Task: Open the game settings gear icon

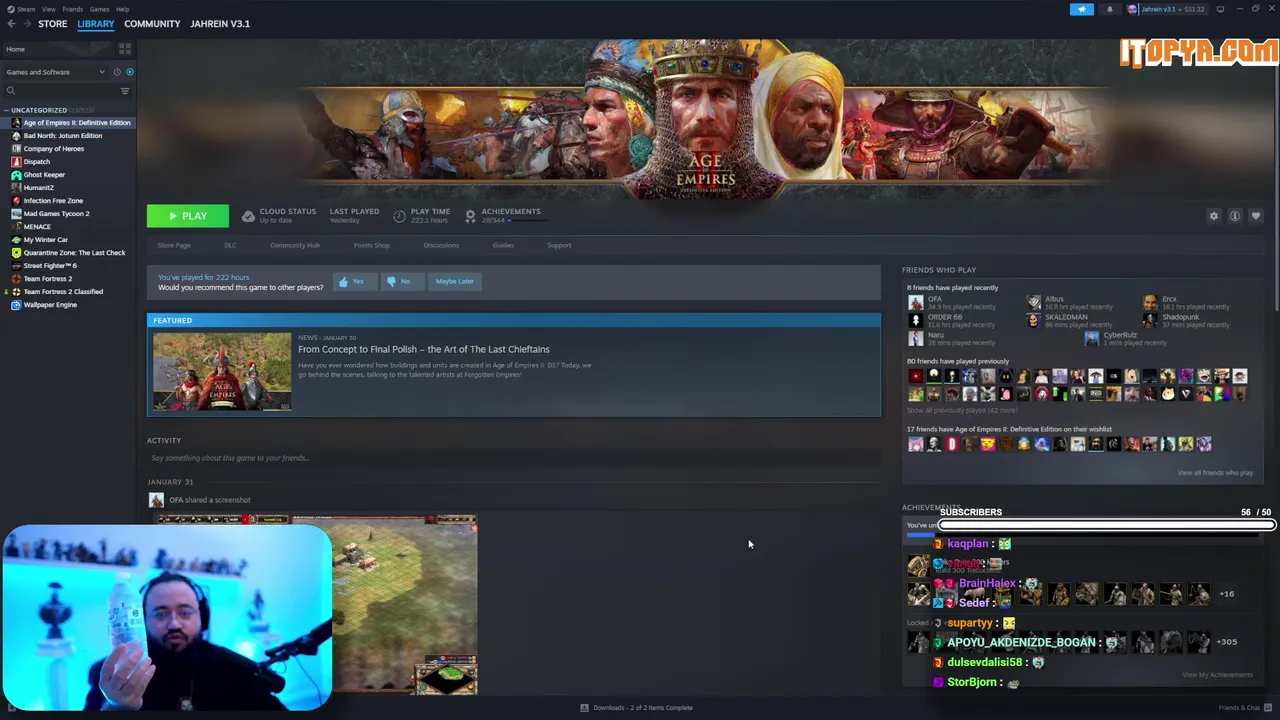Action: (x=1214, y=216)
